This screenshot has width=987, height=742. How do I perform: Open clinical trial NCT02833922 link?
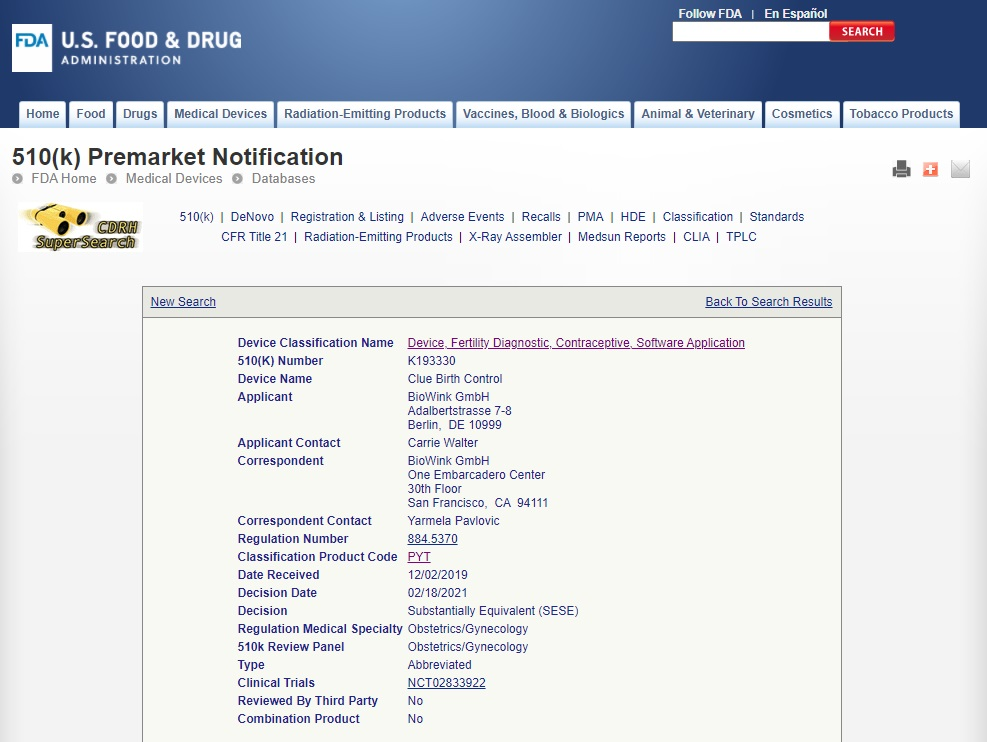446,683
